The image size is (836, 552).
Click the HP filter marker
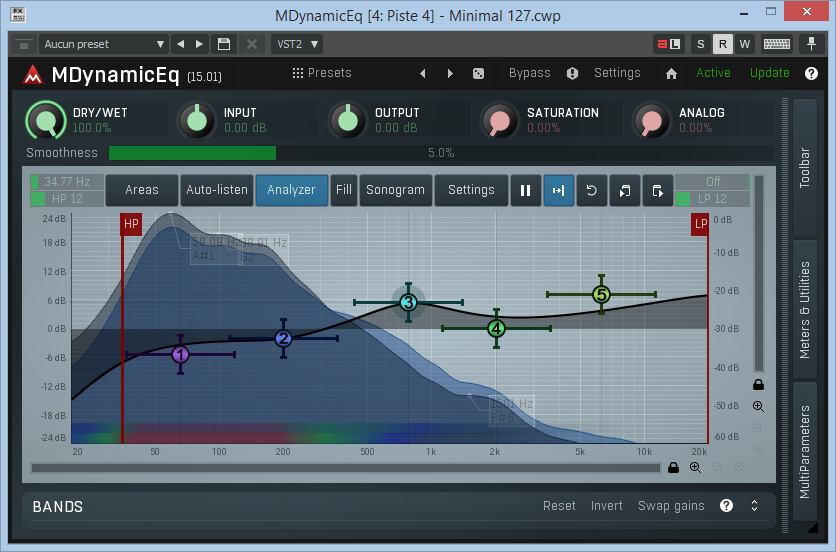pos(131,224)
